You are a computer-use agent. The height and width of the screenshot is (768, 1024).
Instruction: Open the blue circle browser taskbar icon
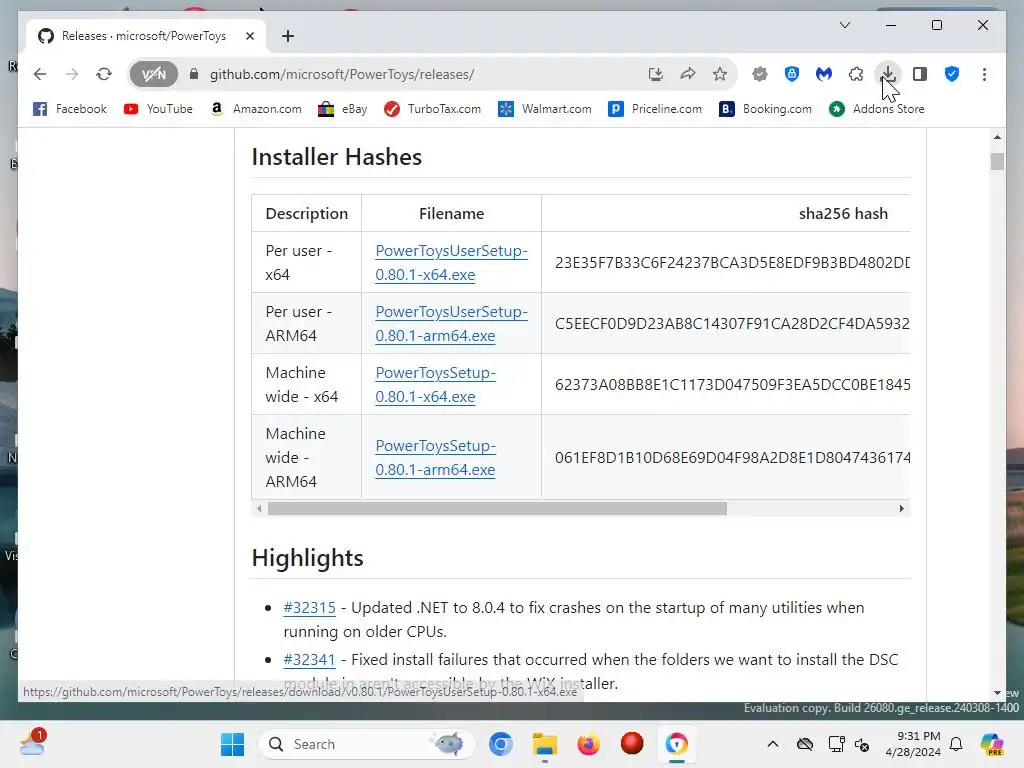(501, 744)
